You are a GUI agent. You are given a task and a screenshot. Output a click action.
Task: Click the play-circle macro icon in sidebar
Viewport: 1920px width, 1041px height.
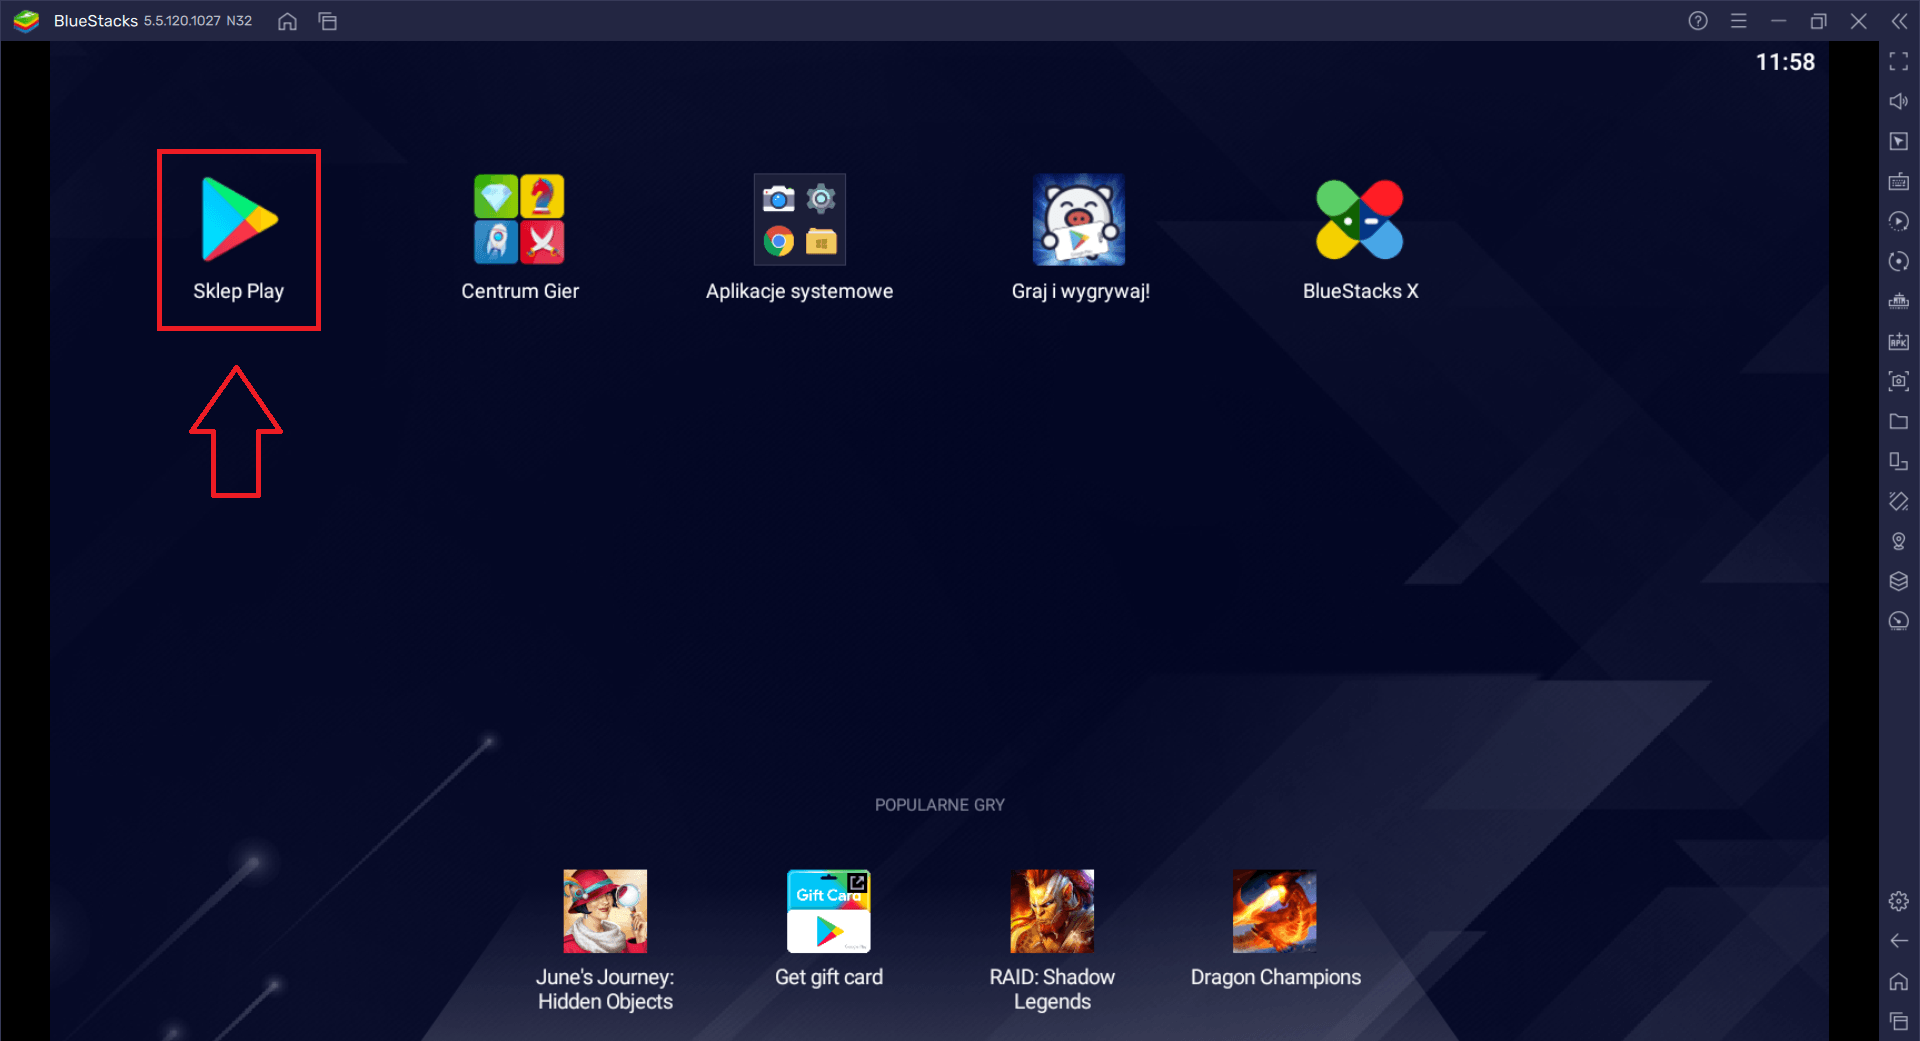[1899, 221]
